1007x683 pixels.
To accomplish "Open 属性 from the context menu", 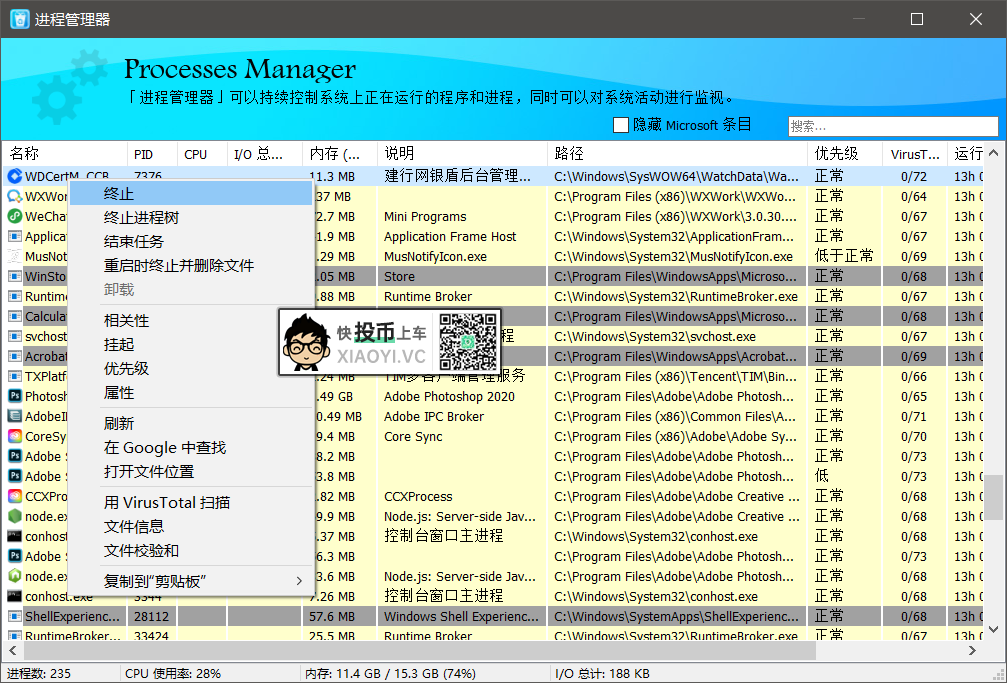I will (191, 392).
